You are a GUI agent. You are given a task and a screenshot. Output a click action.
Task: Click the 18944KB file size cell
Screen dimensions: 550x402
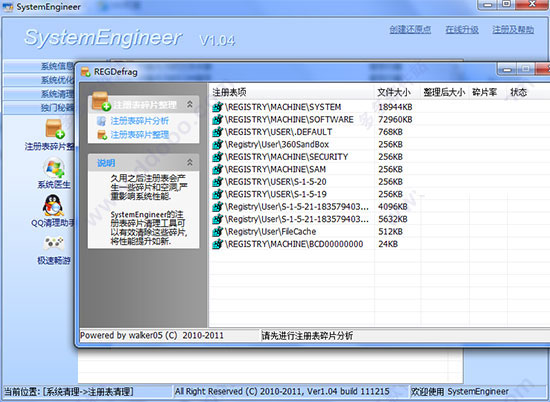pyautogui.click(x=395, y=107)
